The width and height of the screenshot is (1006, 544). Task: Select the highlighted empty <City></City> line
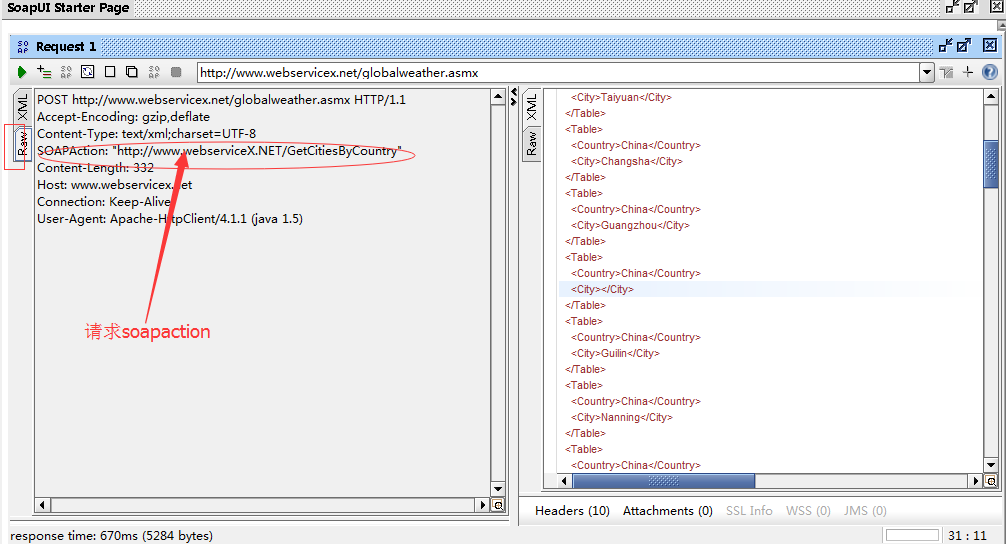(602, 289)
